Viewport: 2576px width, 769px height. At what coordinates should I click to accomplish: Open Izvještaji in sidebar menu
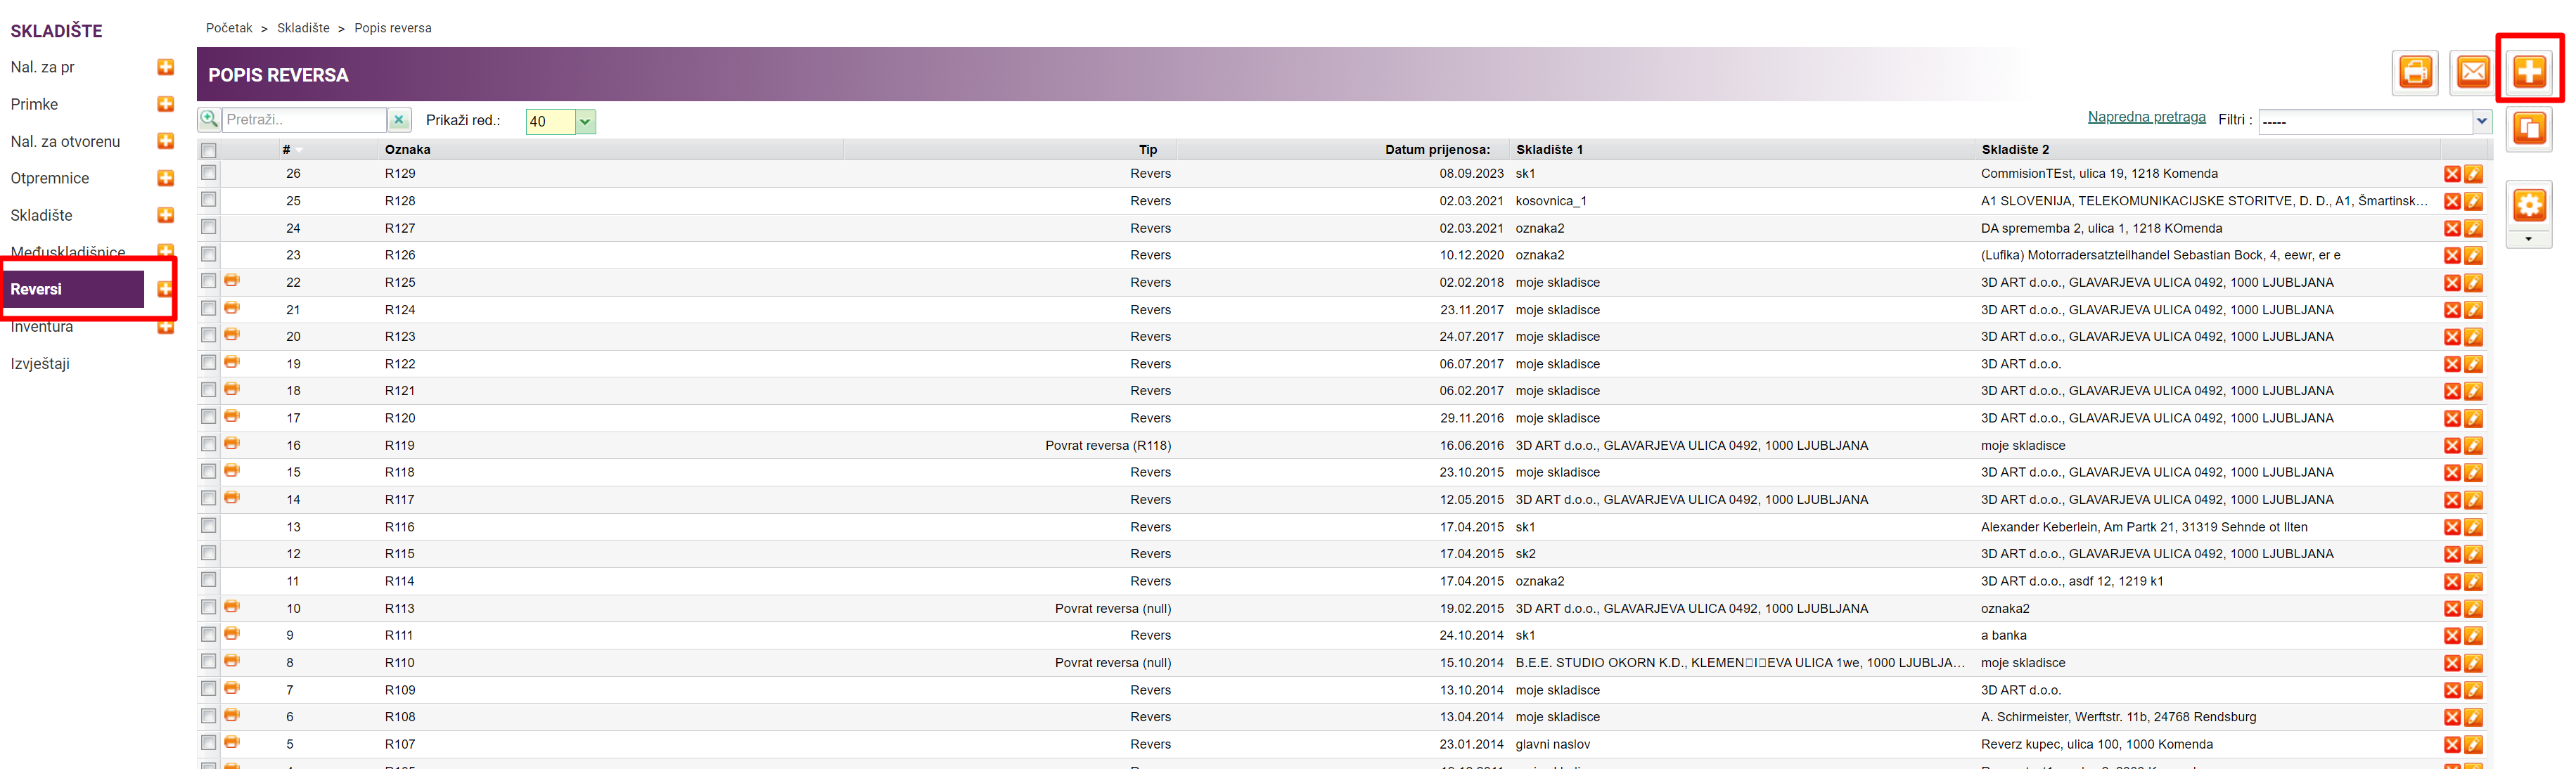tap(40, 363)
